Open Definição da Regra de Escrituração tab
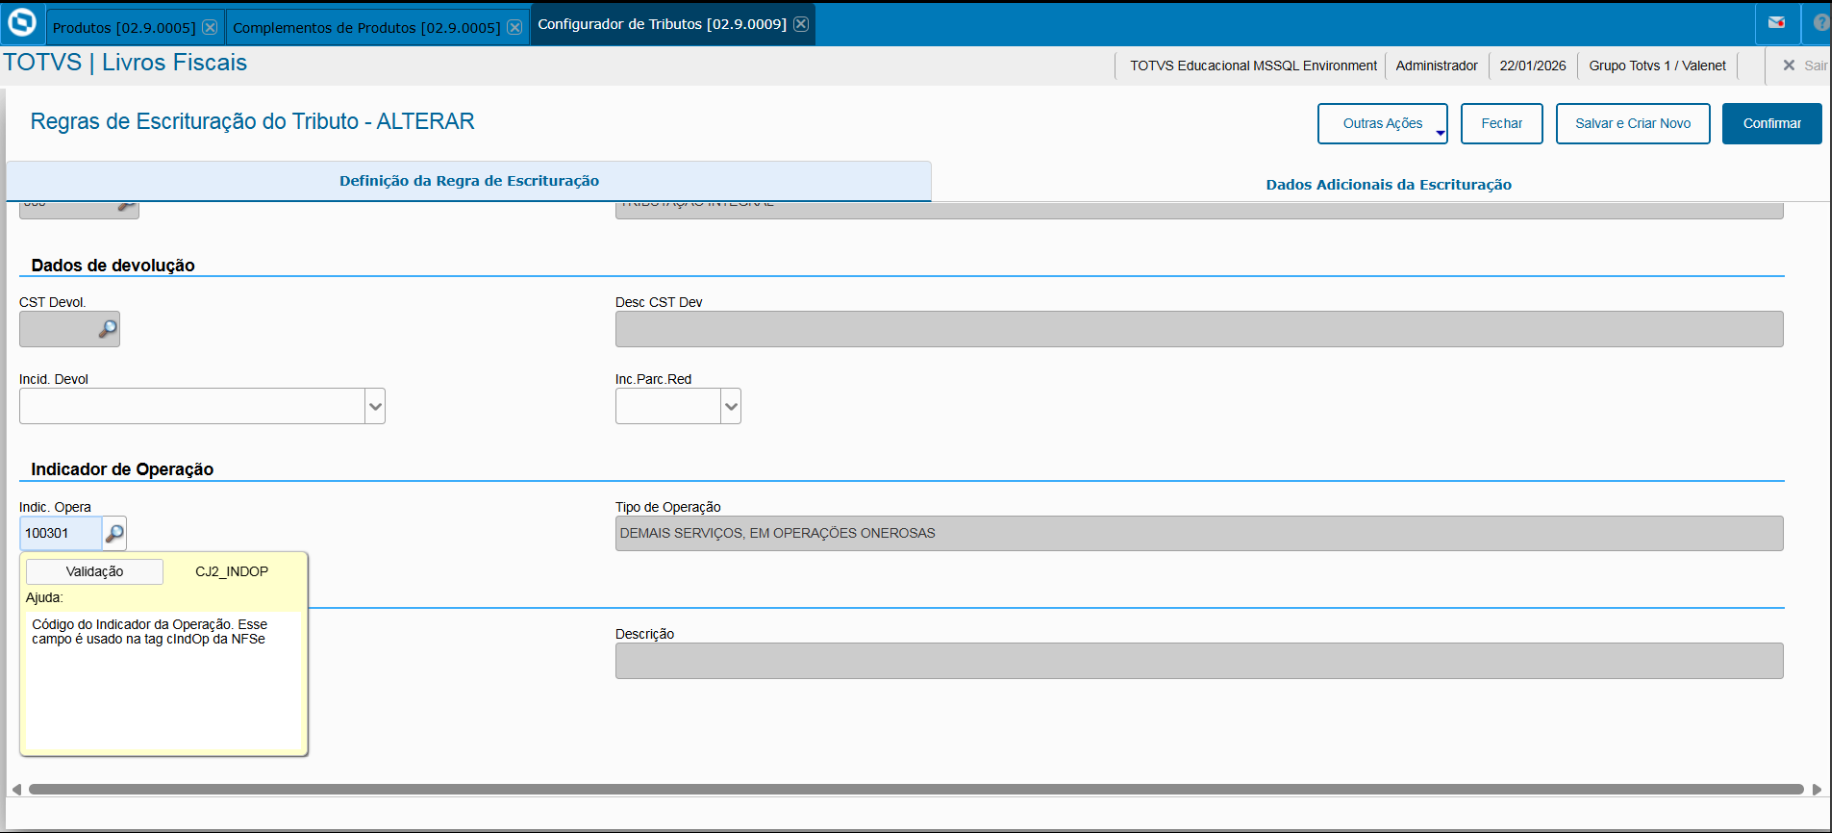This screenshot has height=833, width=1832. click(469, 181)
